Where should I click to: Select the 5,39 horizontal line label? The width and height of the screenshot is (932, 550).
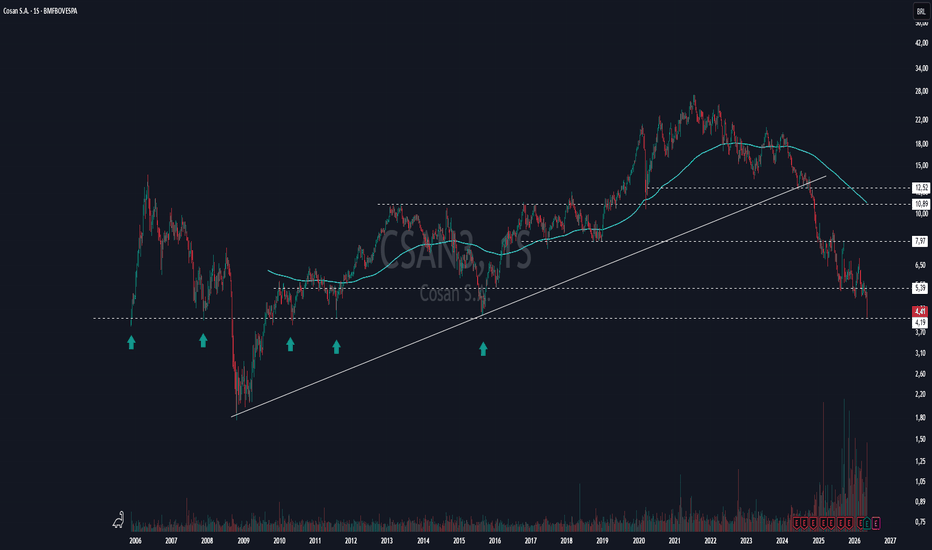point(921,288)
